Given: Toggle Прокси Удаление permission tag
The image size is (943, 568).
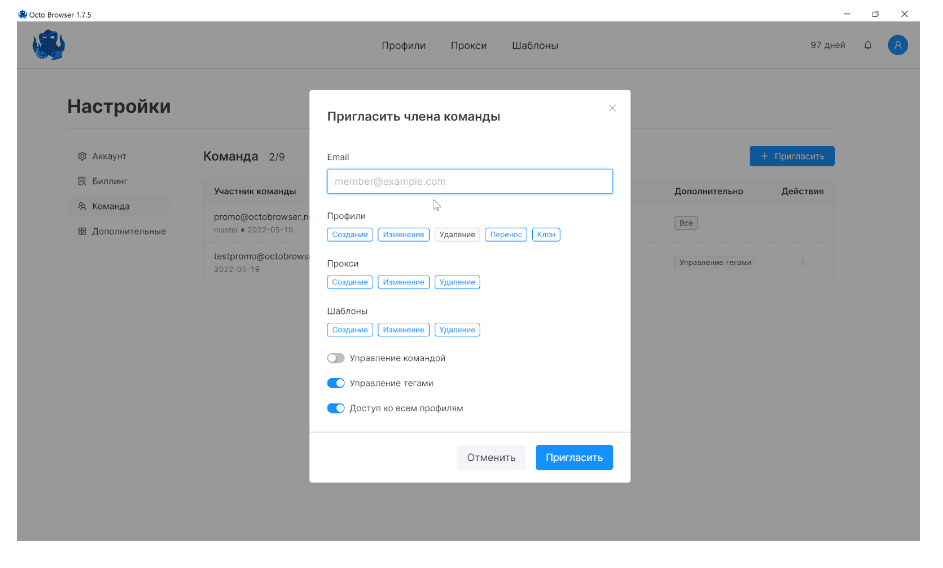Looking at the screenshot, I should click(x=457, y=282).
